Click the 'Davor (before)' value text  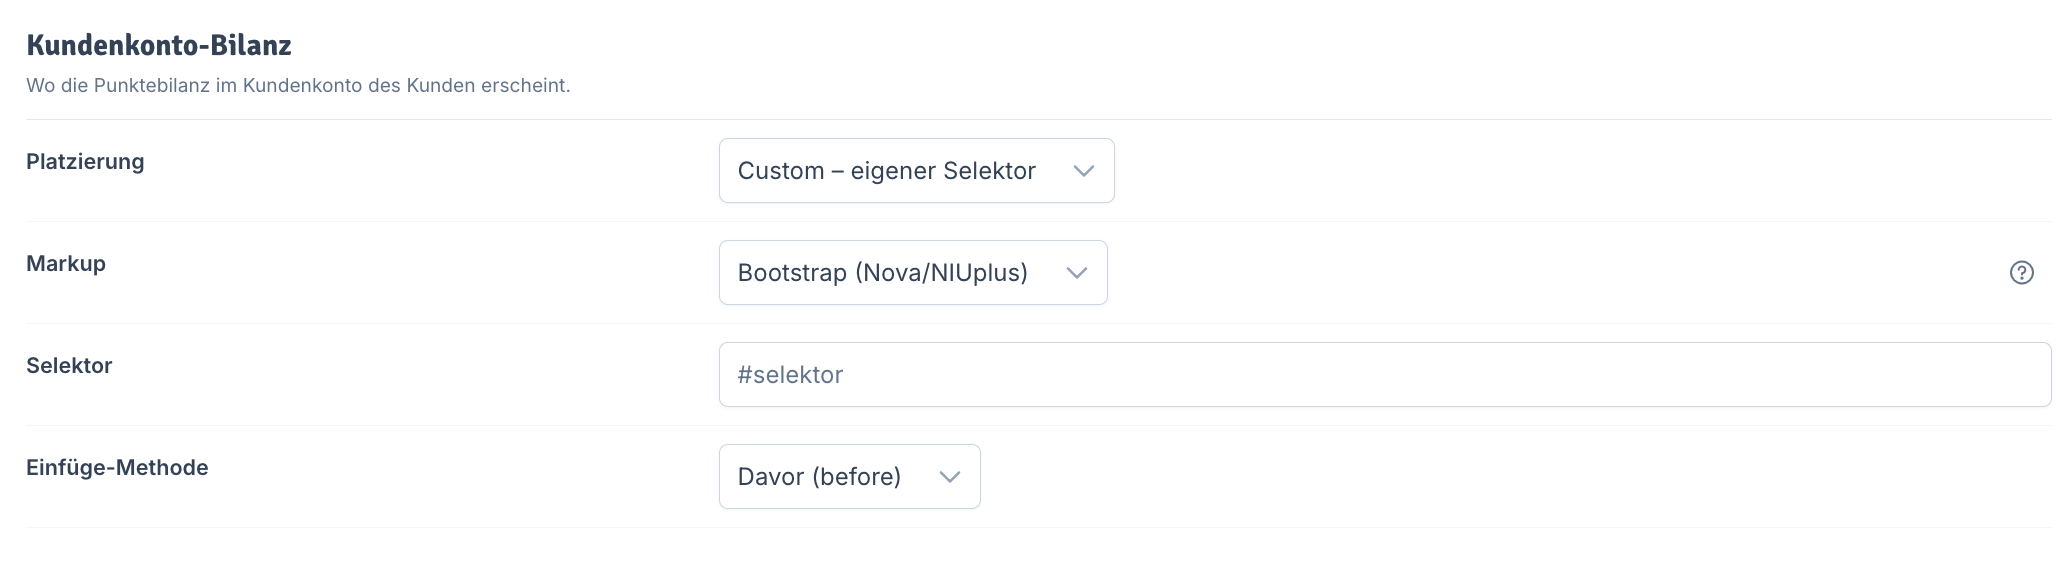click(x=819, y=477)
